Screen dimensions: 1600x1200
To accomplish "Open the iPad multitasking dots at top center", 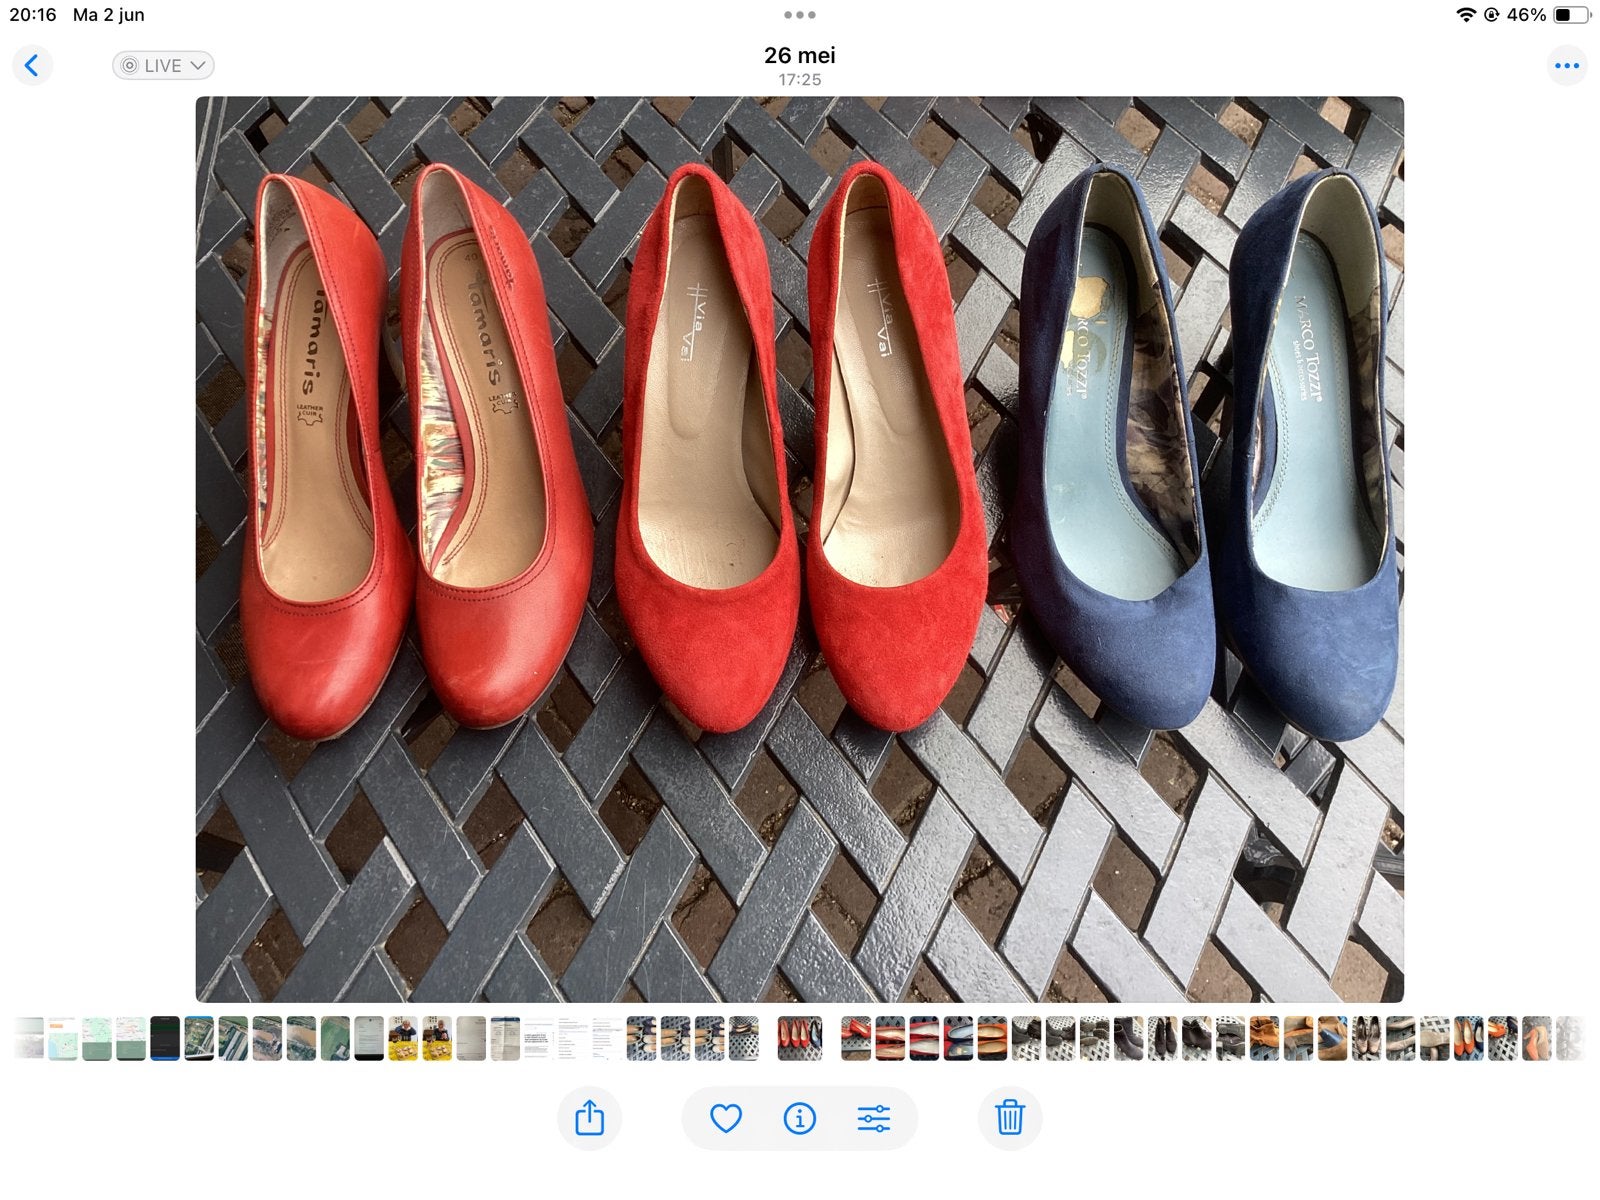I will coord(800,15).
